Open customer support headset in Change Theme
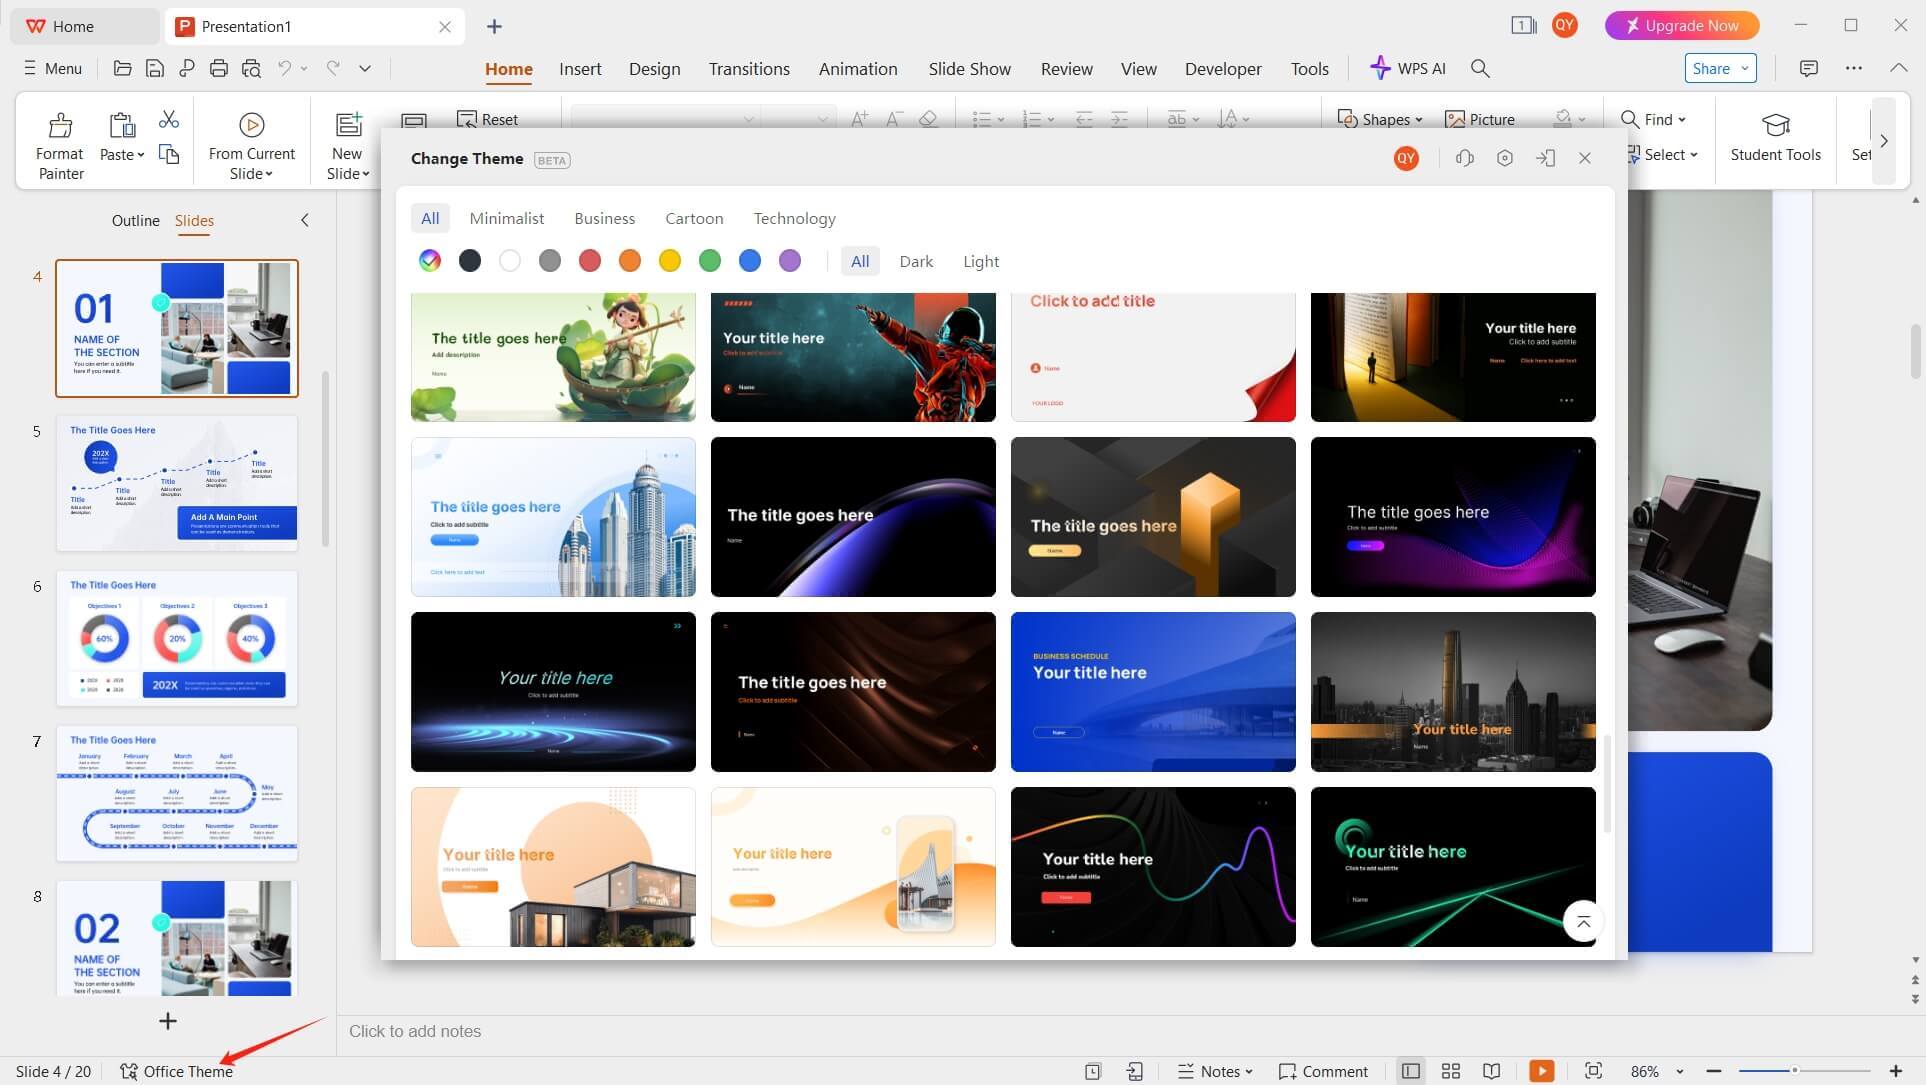 1465,158
